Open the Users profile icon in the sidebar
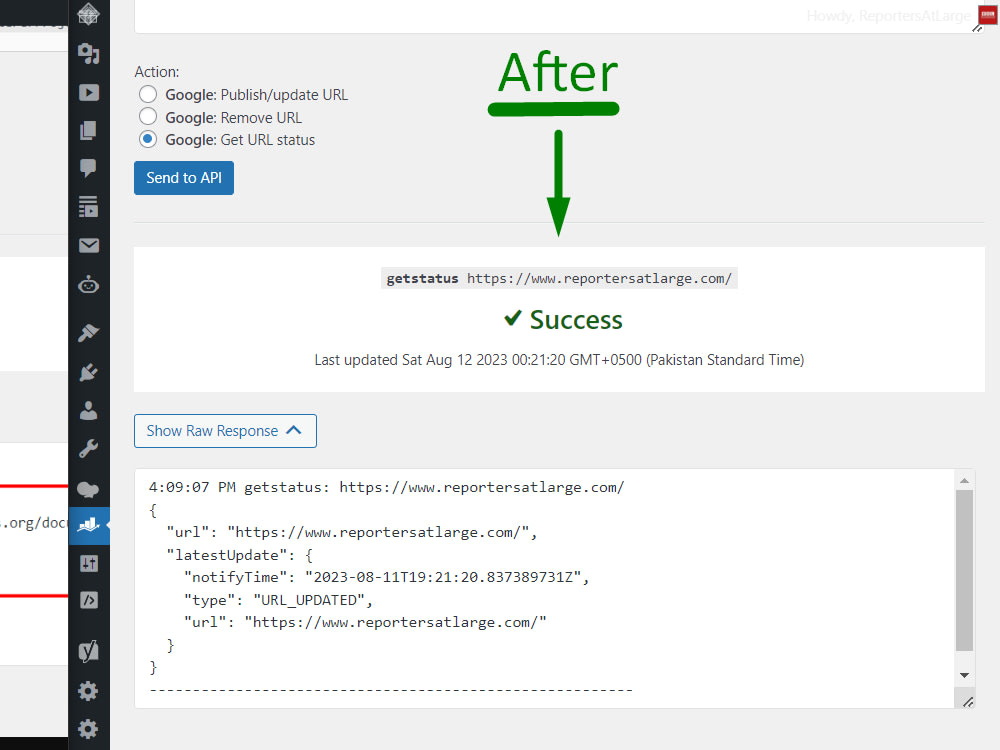The image size is (1000, 750). pos(88,410)
